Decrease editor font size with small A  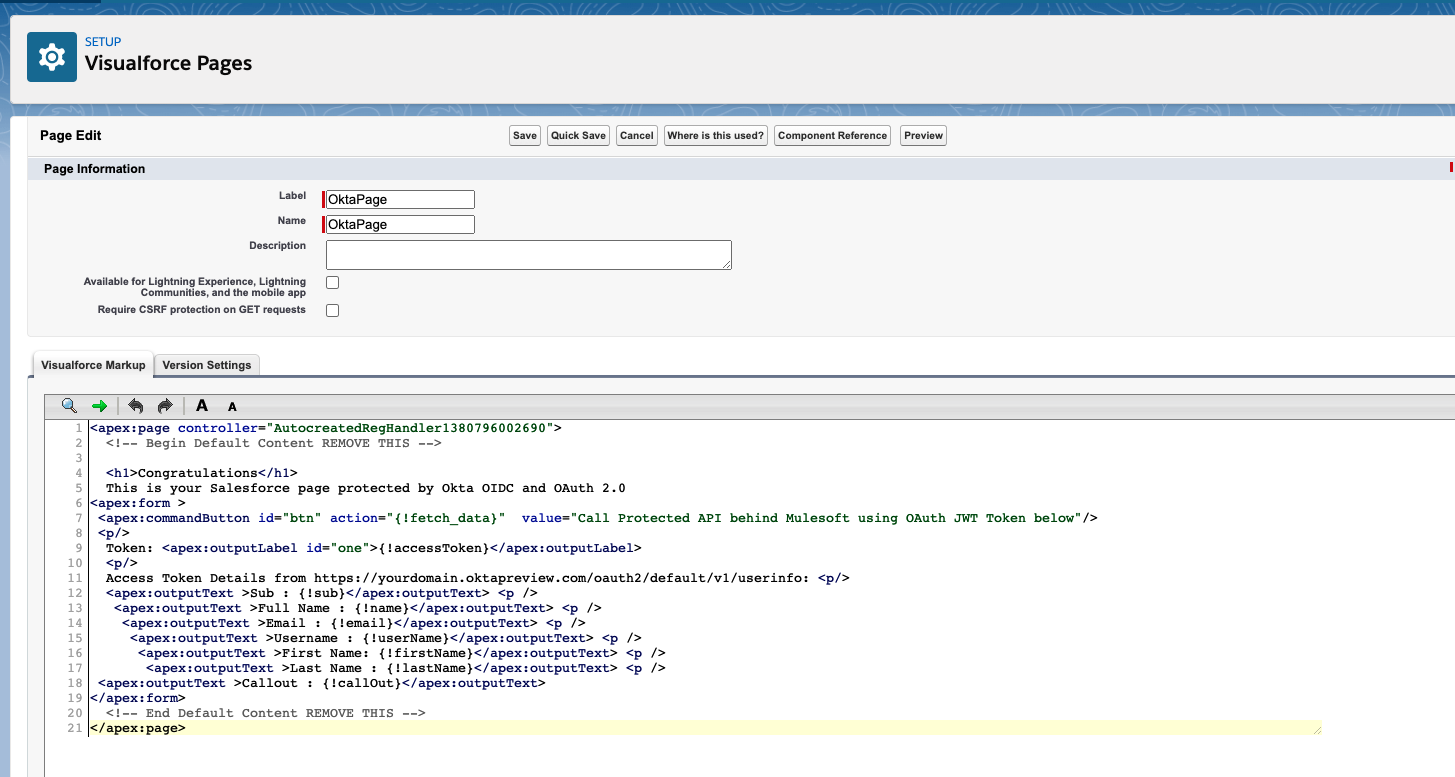click(x=232, y=407)
